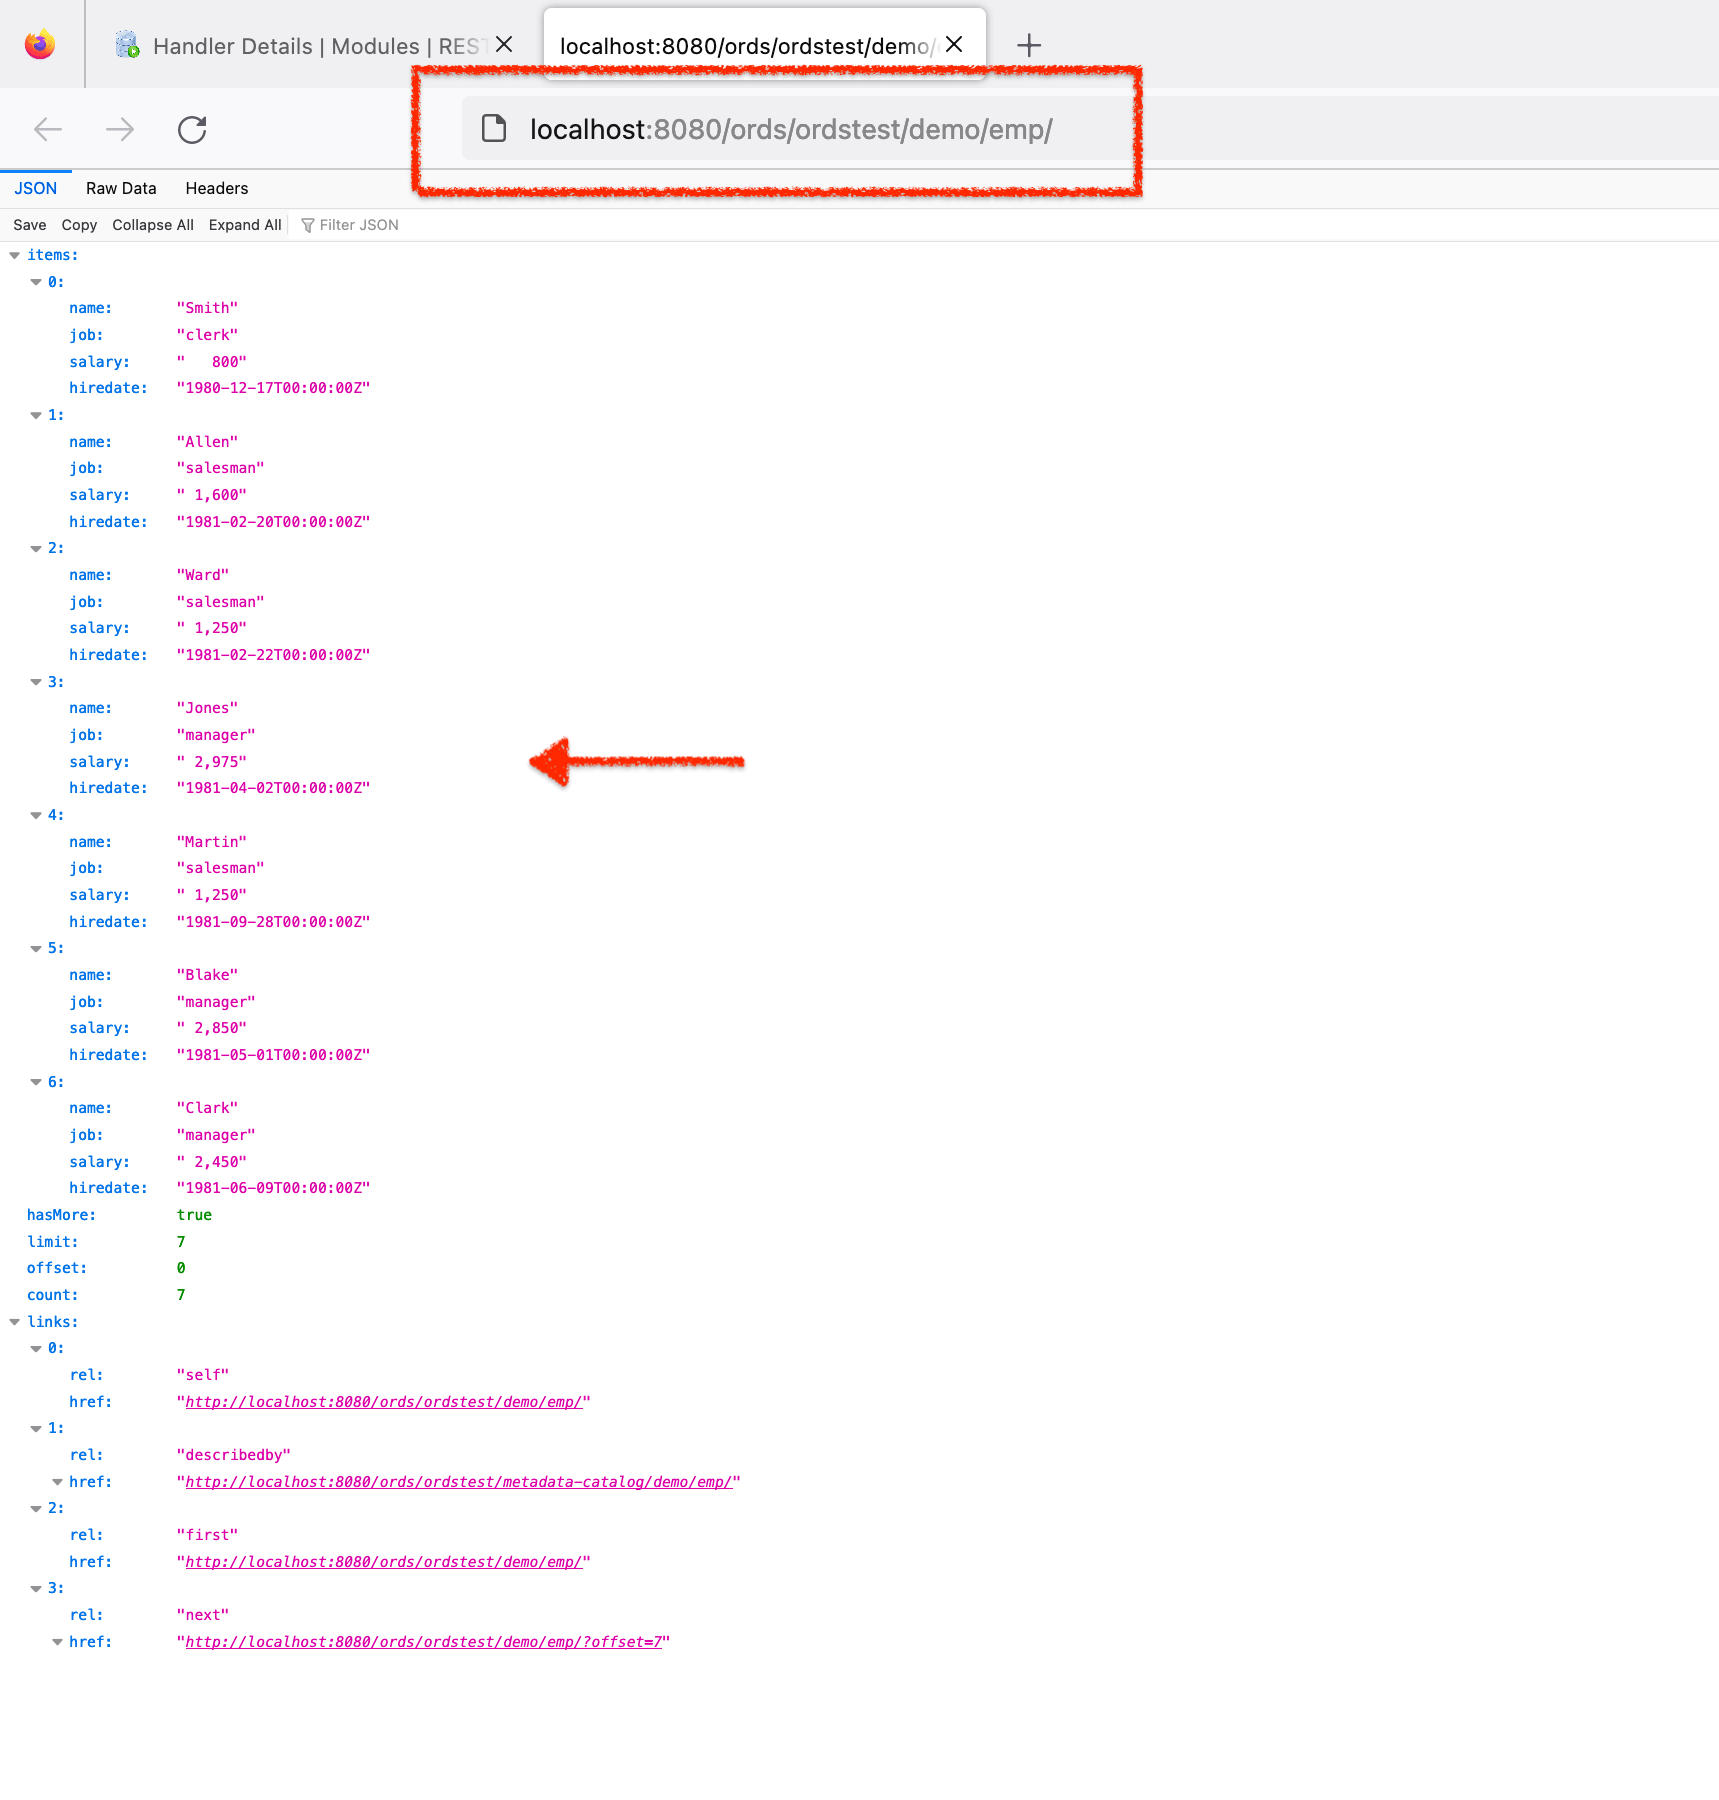
Task: Collapse the items node
Action: [x=15, y=254]
